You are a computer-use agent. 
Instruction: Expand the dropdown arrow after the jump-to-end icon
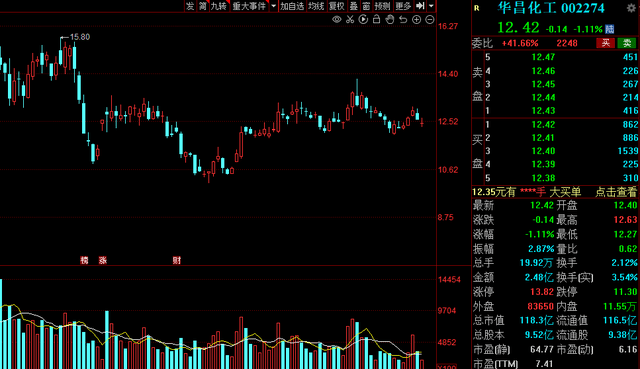431,6
